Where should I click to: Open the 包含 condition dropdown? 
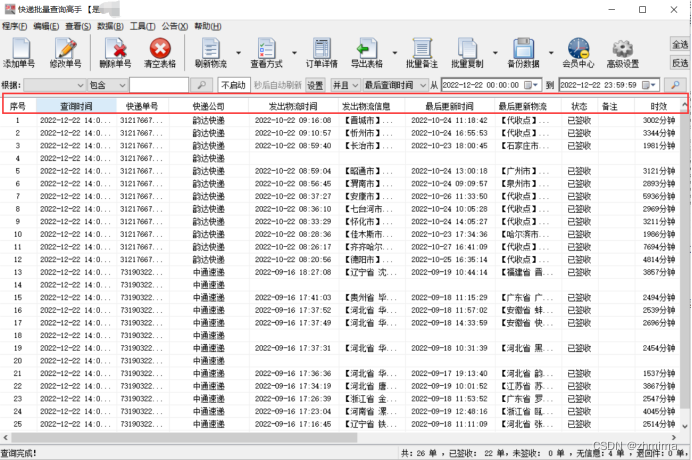click(108, 85)
